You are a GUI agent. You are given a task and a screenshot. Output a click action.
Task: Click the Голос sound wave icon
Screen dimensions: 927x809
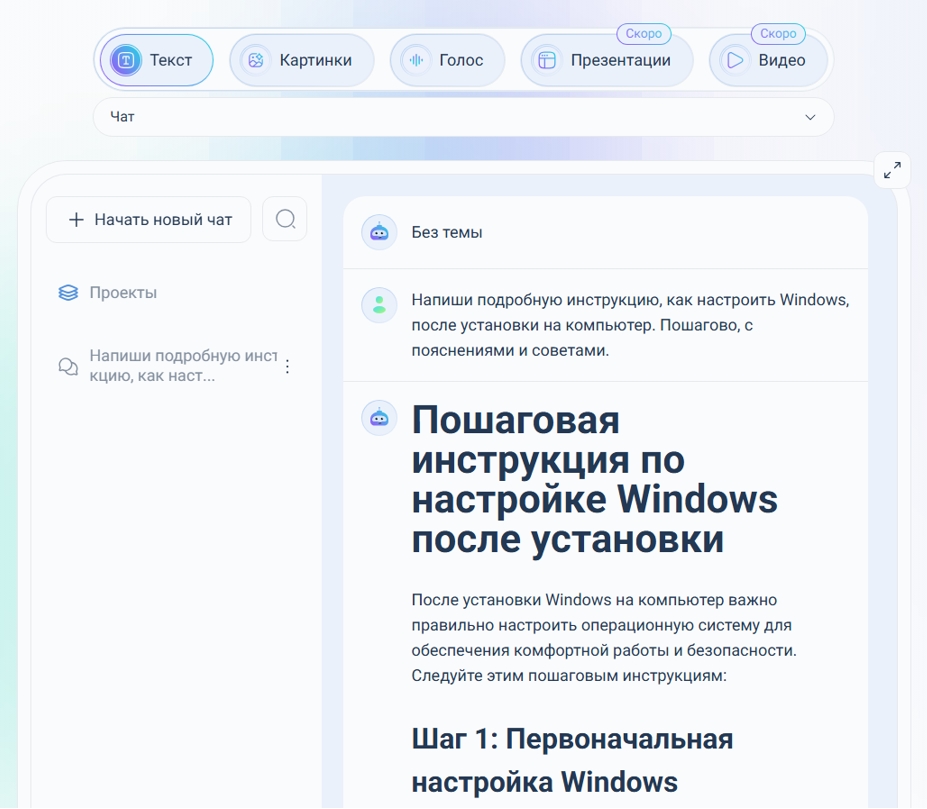pyautogui.click(x=416, y=60)
